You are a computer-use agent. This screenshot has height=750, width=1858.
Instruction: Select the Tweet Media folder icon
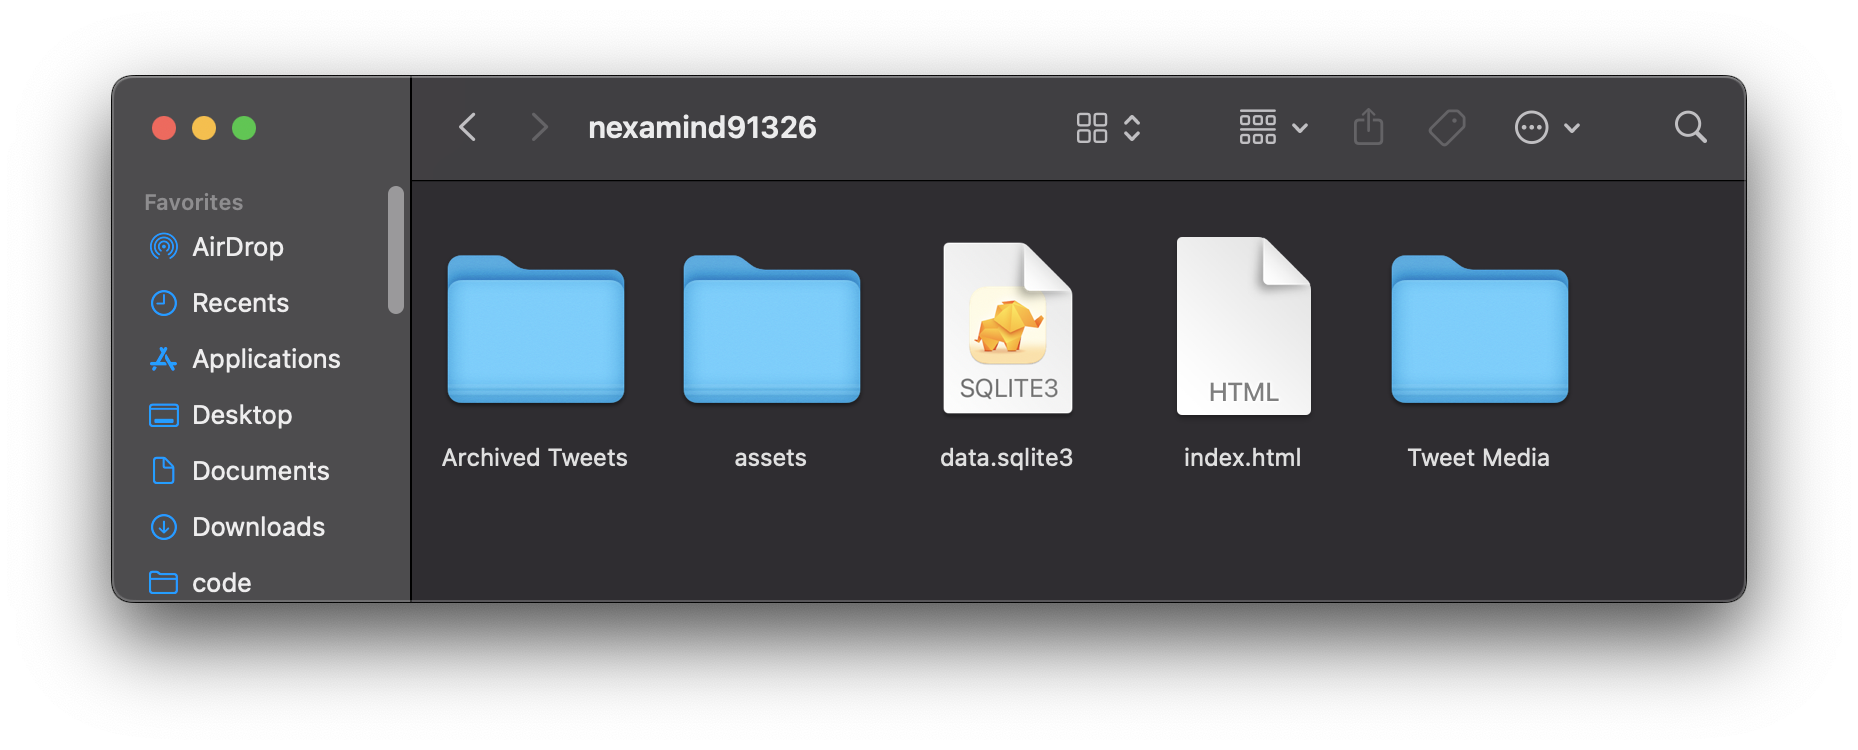(x=1480, y=329)
